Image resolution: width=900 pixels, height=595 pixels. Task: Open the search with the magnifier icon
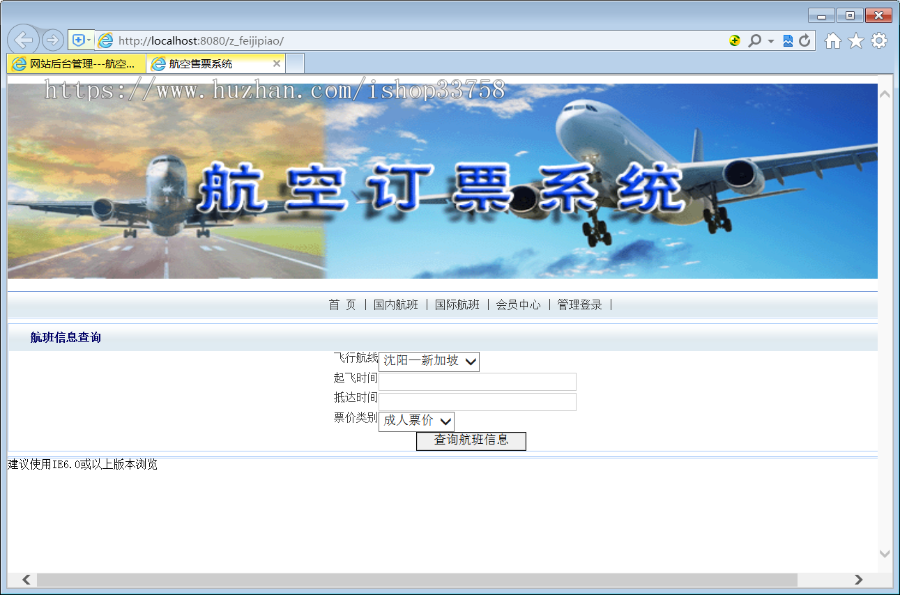tap(757, 40)
